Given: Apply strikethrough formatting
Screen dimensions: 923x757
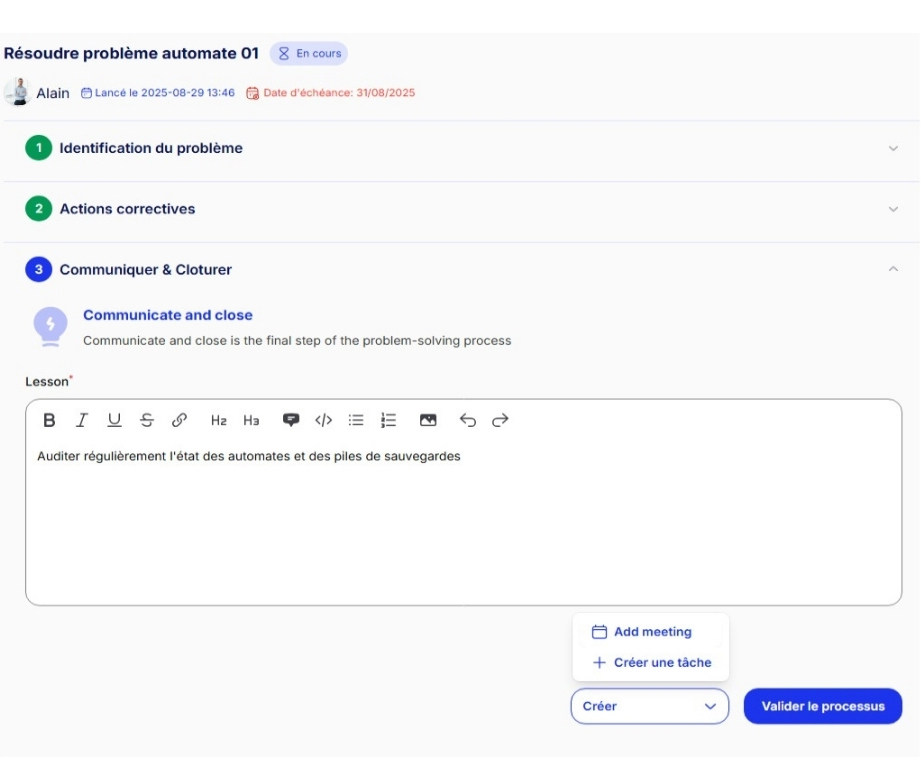Looking at the screenshot, I should pyautogui.click(x=147, y=421).
